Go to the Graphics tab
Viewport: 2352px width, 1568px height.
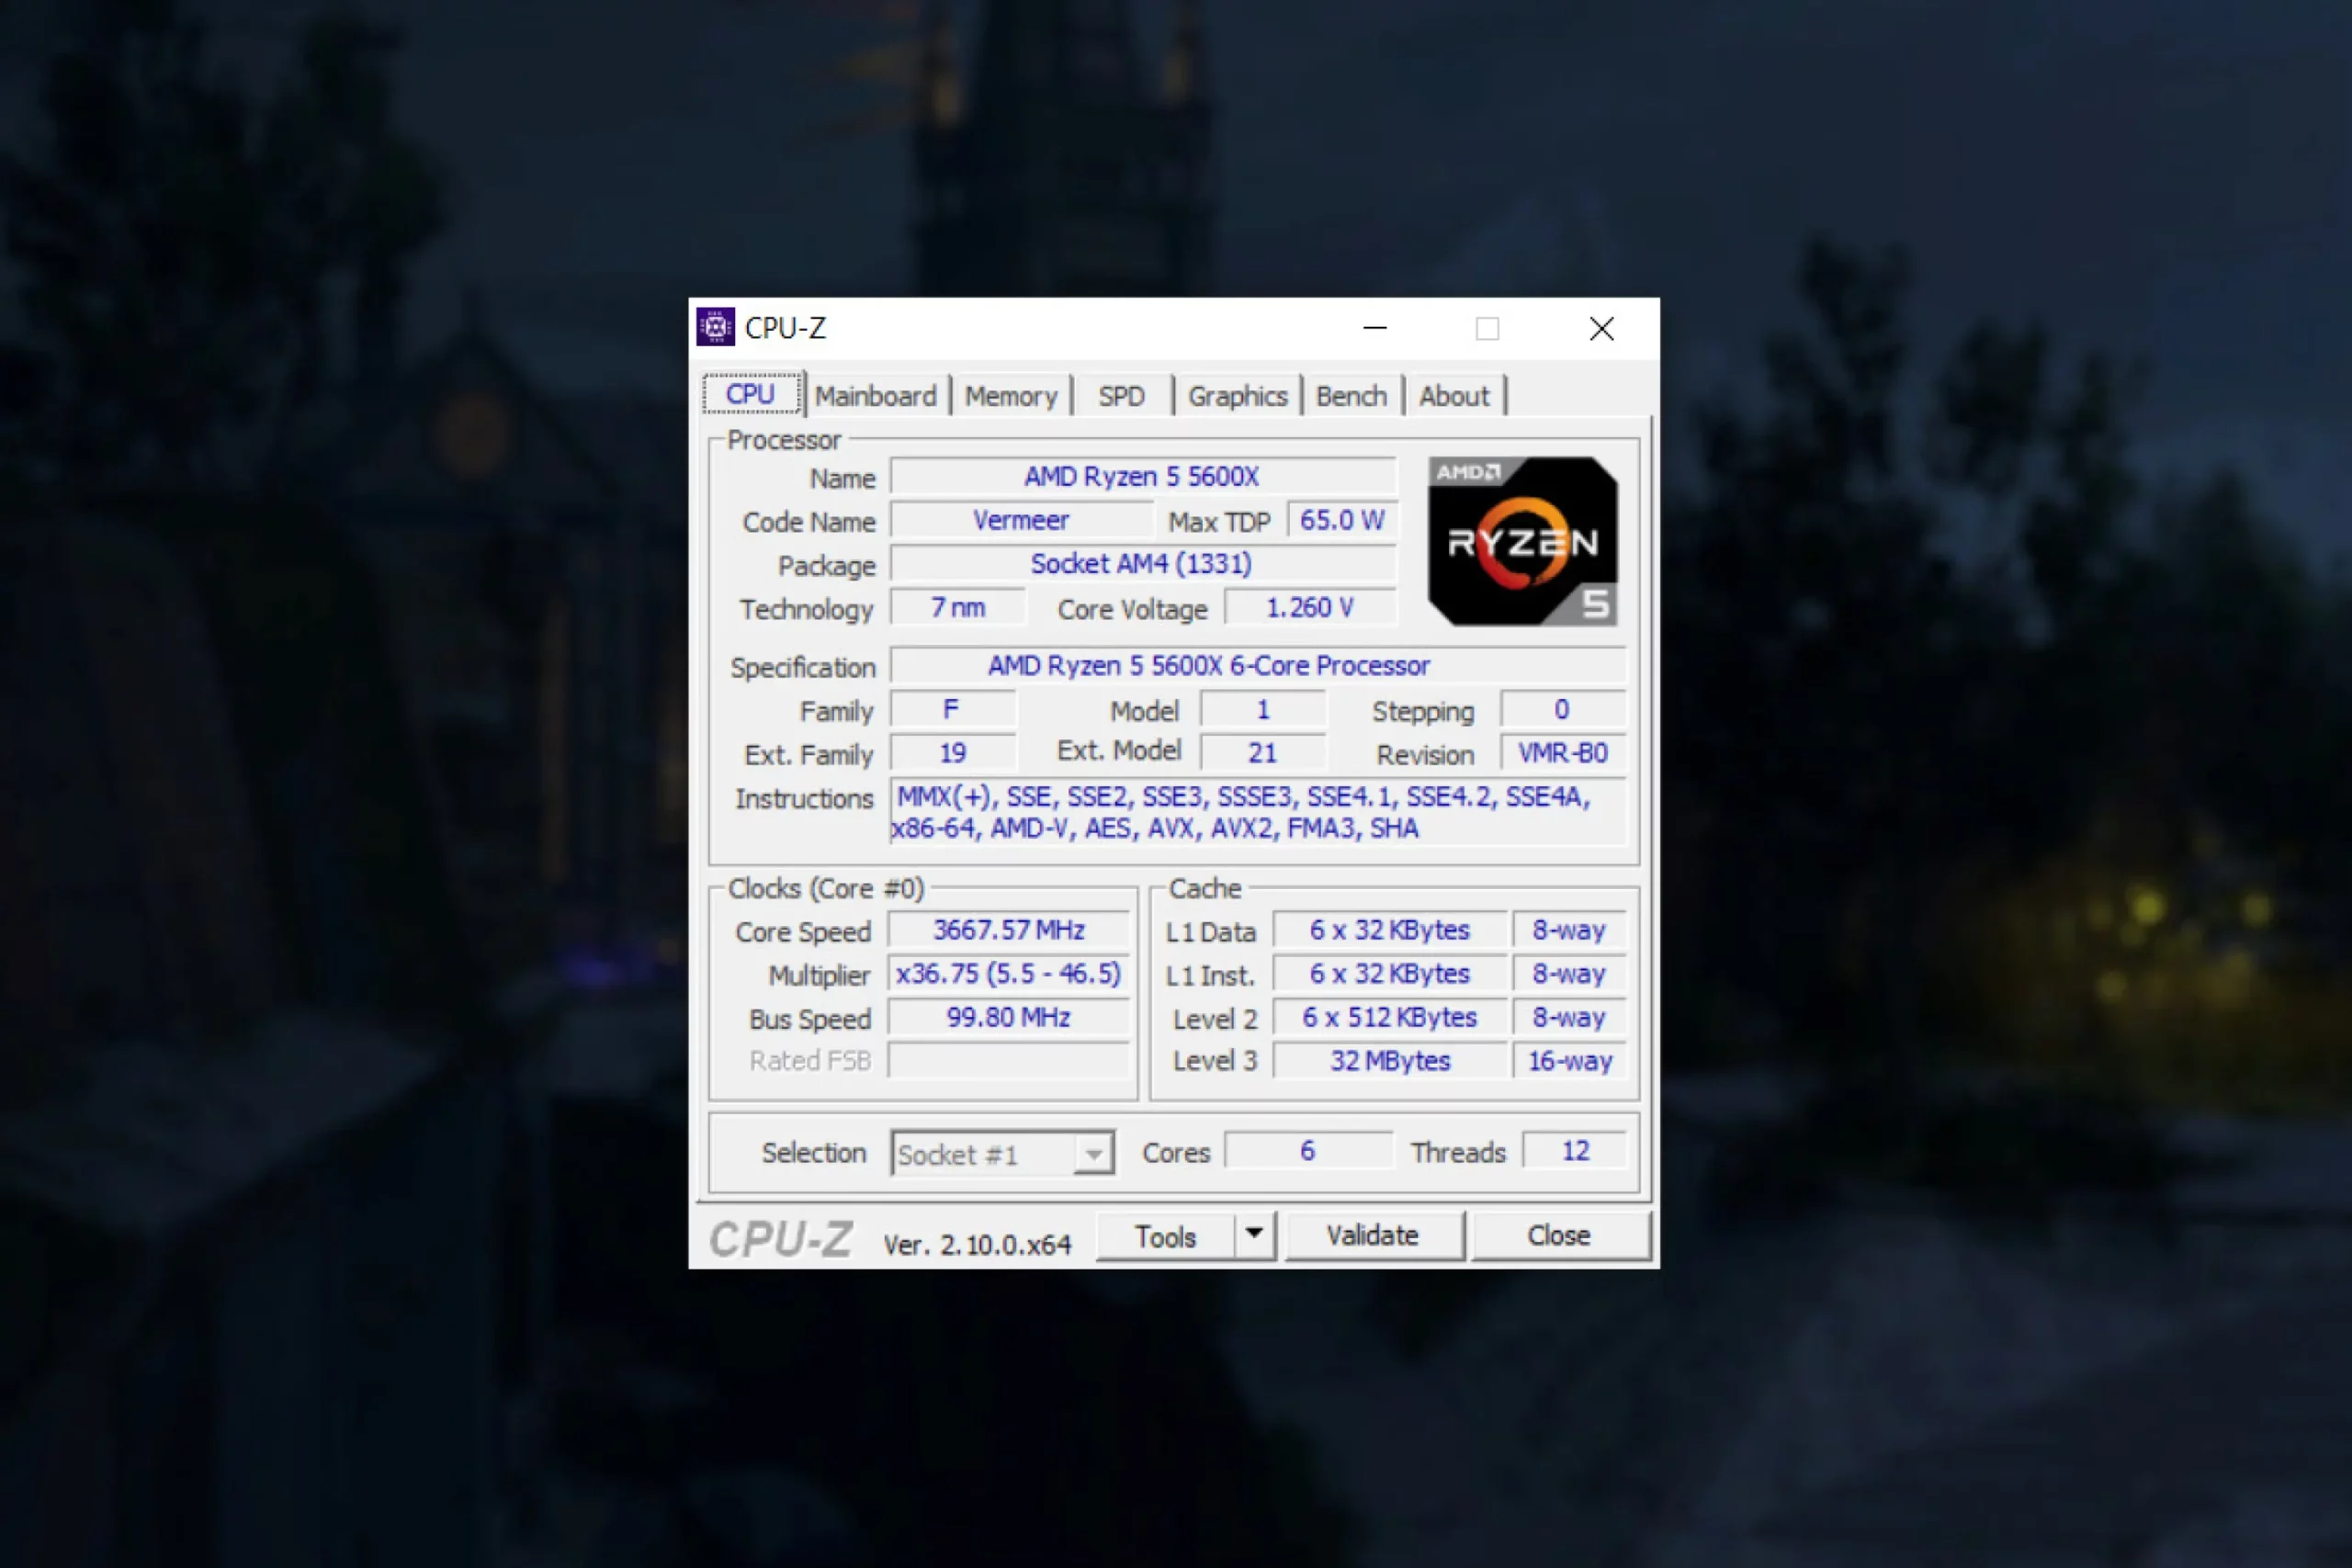[x=1237, y=396]
